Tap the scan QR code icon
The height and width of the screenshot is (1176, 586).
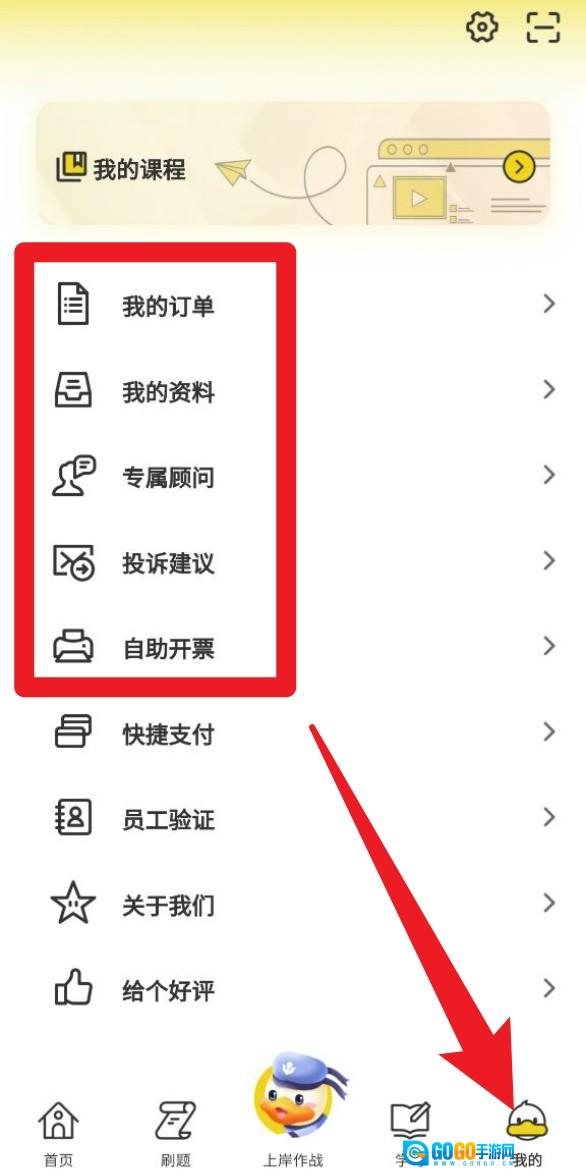pos(543,28)
